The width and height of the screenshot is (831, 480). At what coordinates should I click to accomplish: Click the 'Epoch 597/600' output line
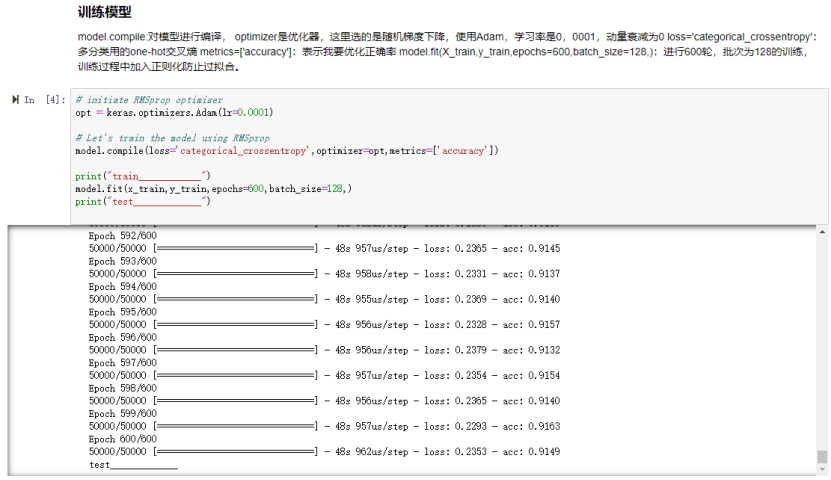pos(122,363)
